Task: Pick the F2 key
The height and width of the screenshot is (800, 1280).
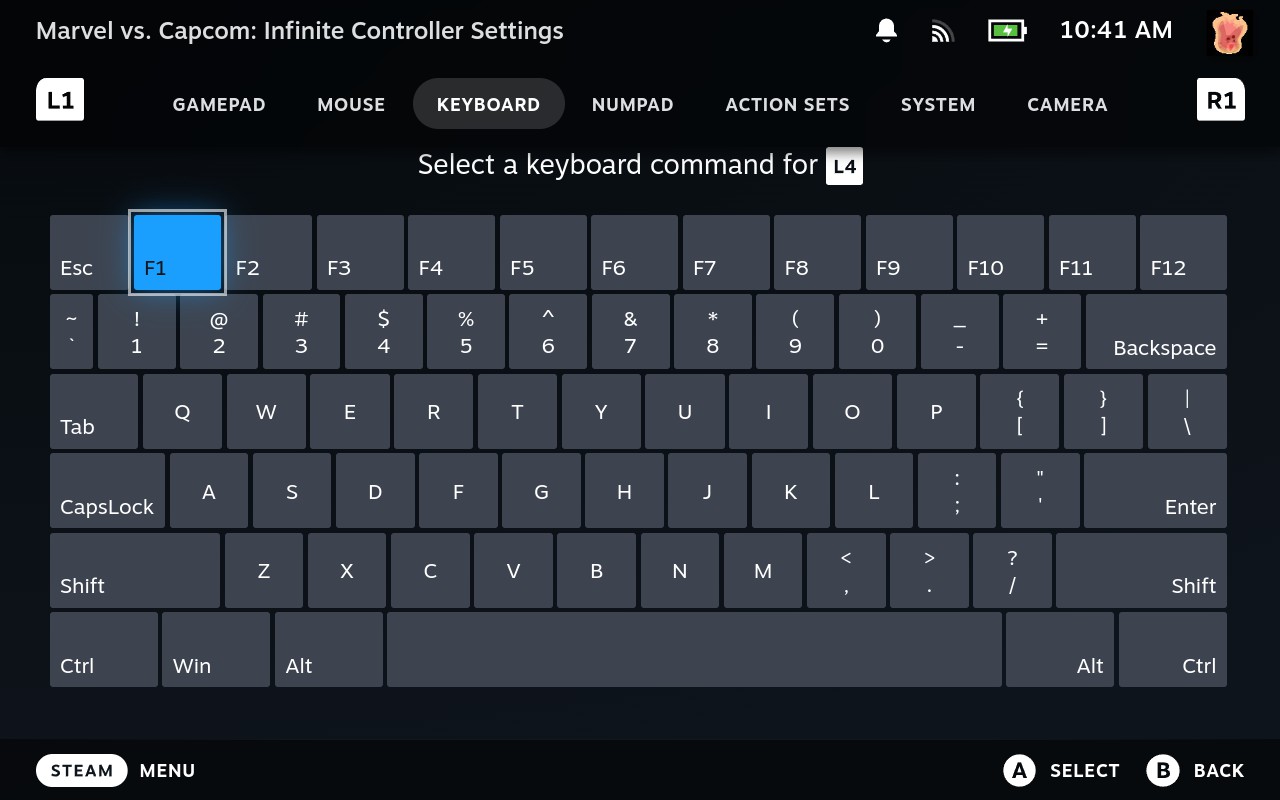Action: coord(269,253)
